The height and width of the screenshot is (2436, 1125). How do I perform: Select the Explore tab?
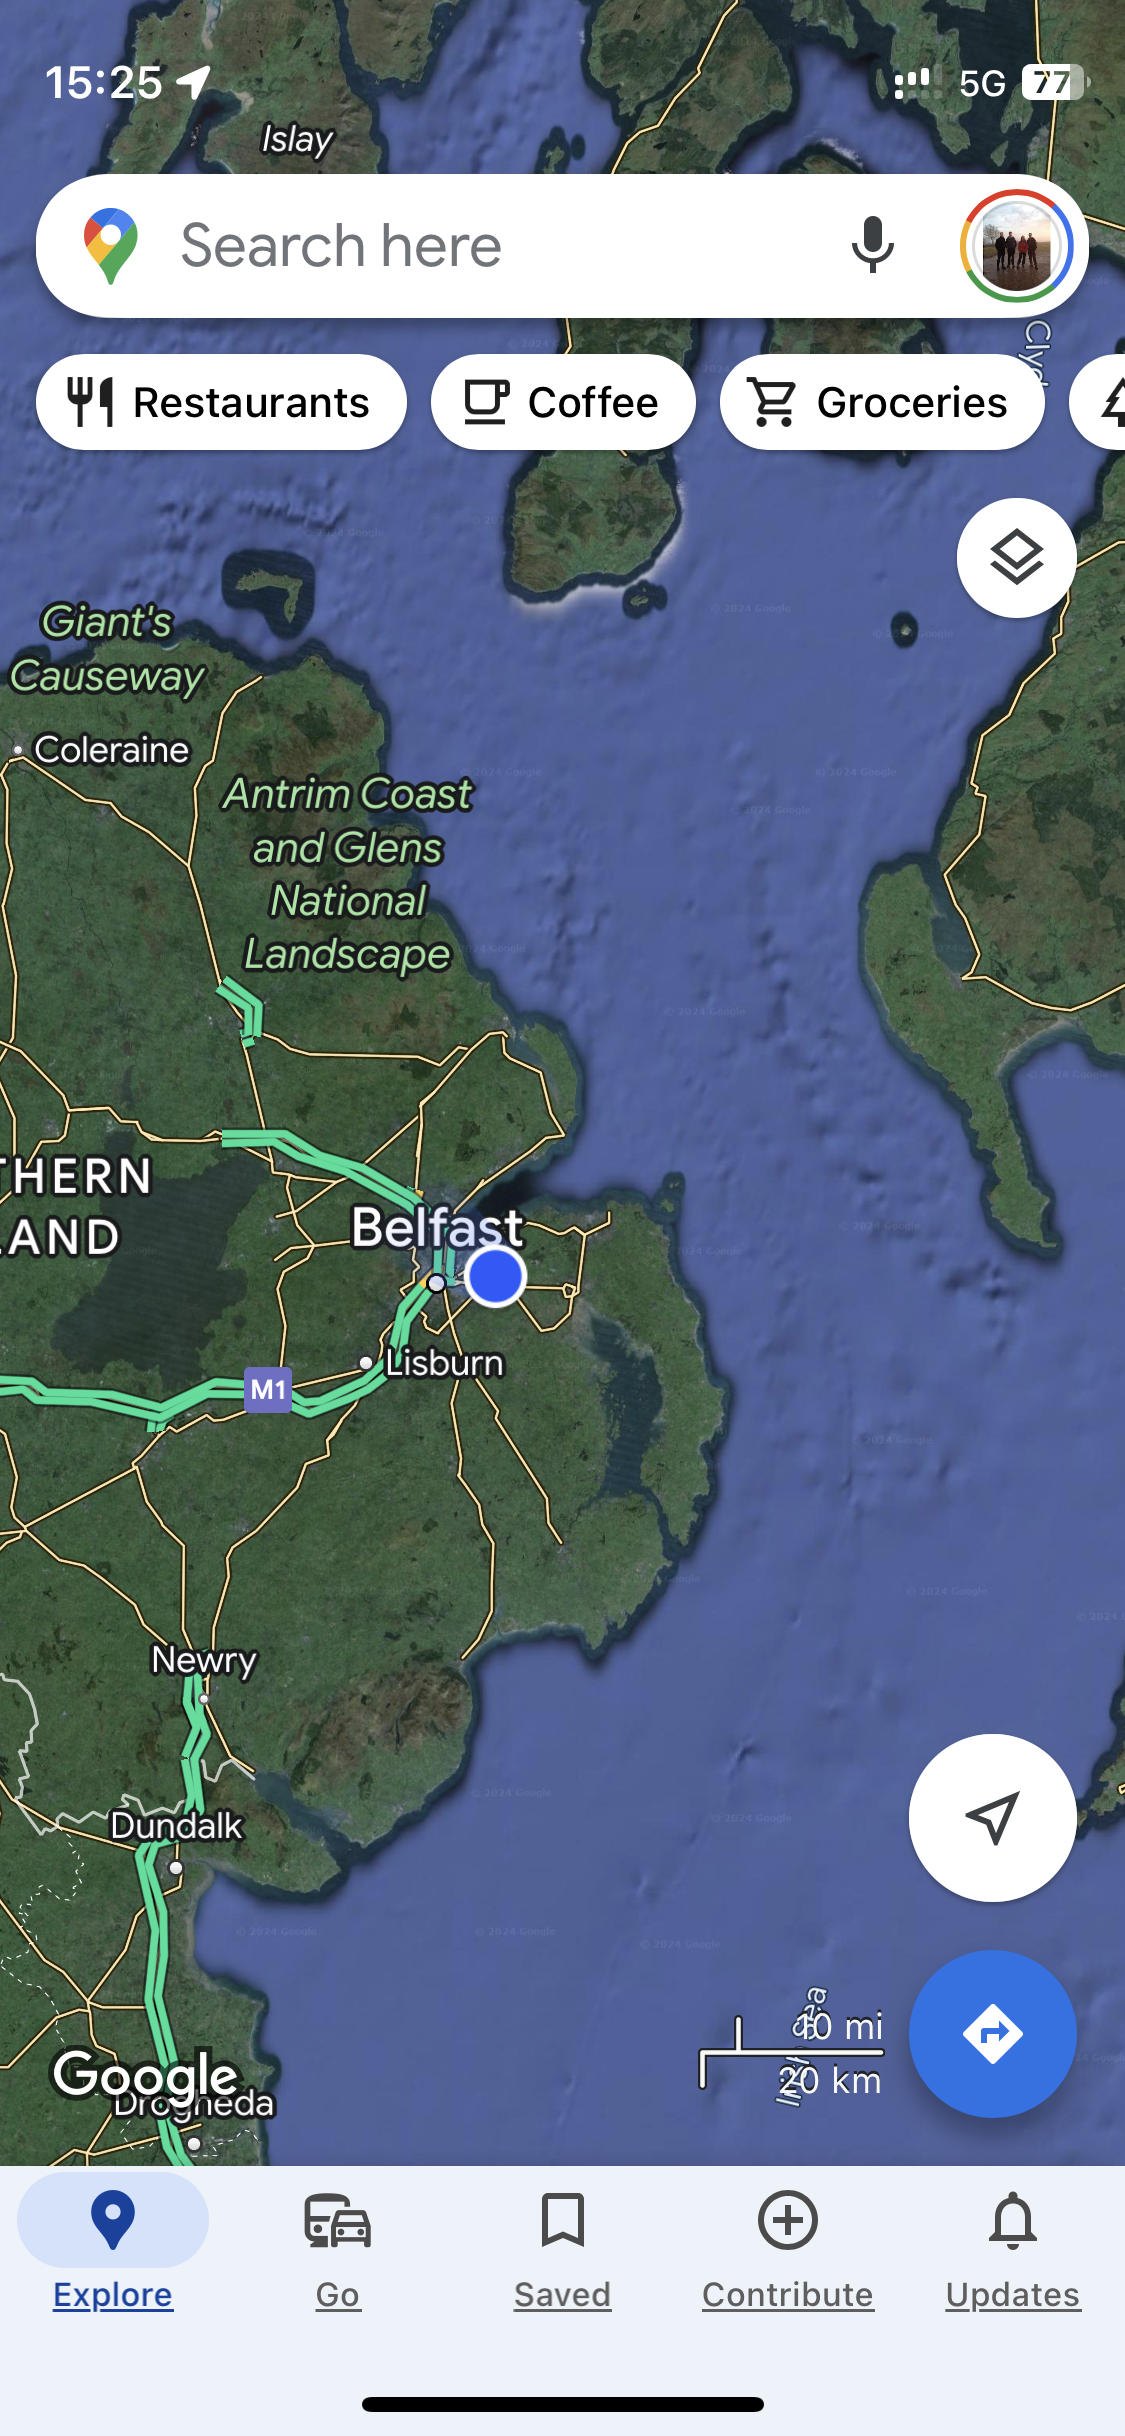113,2248
